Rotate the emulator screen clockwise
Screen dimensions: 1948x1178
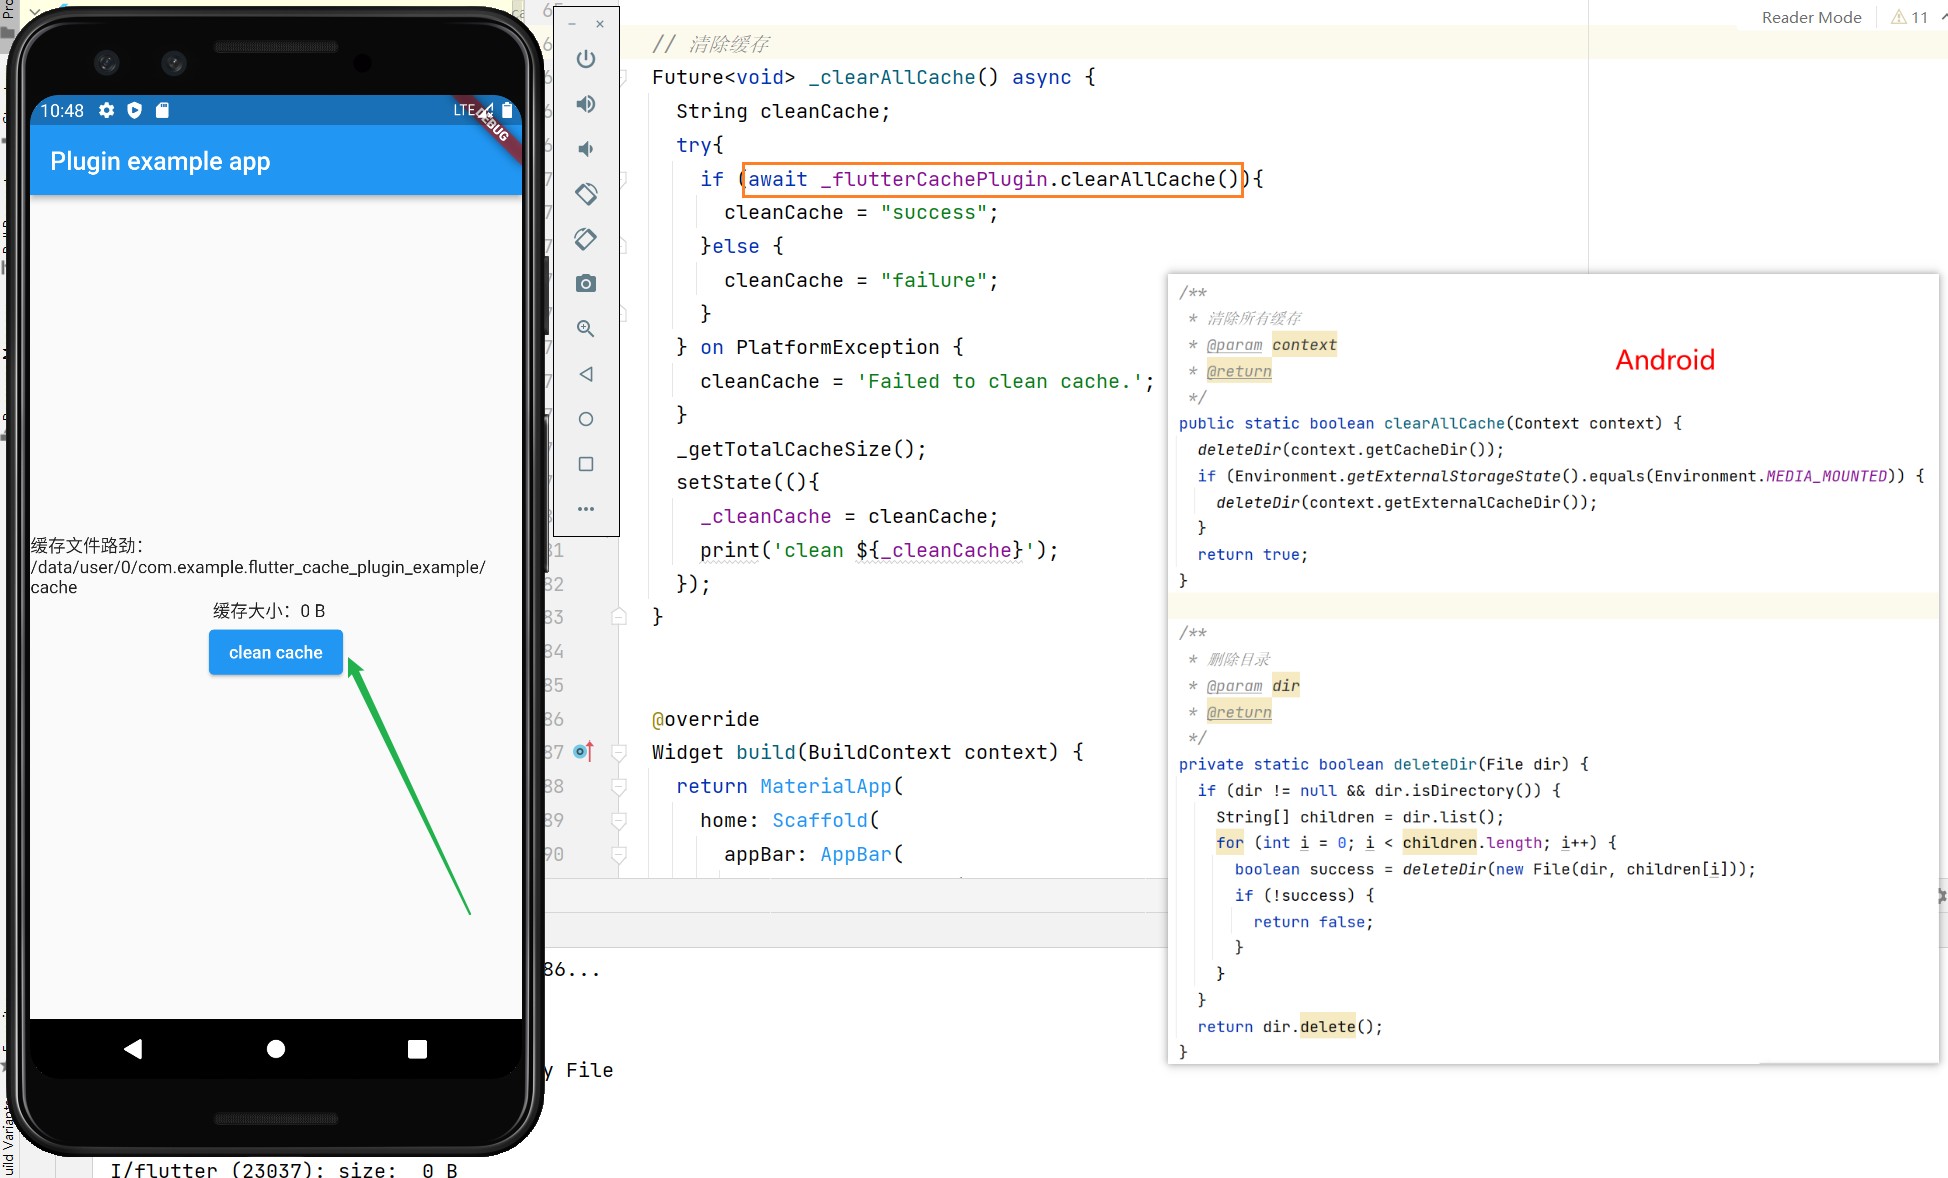pyautogui.click(x=586, y=239)
